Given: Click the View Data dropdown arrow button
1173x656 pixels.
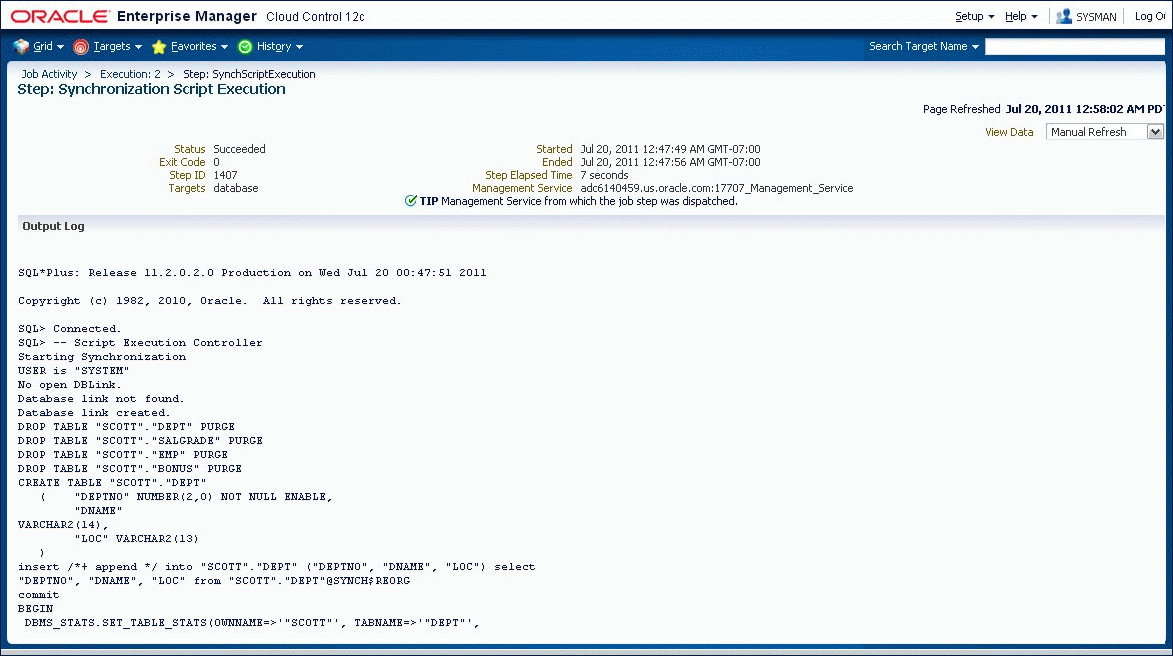Looking at the screenshot, I should click(1155, 132).
